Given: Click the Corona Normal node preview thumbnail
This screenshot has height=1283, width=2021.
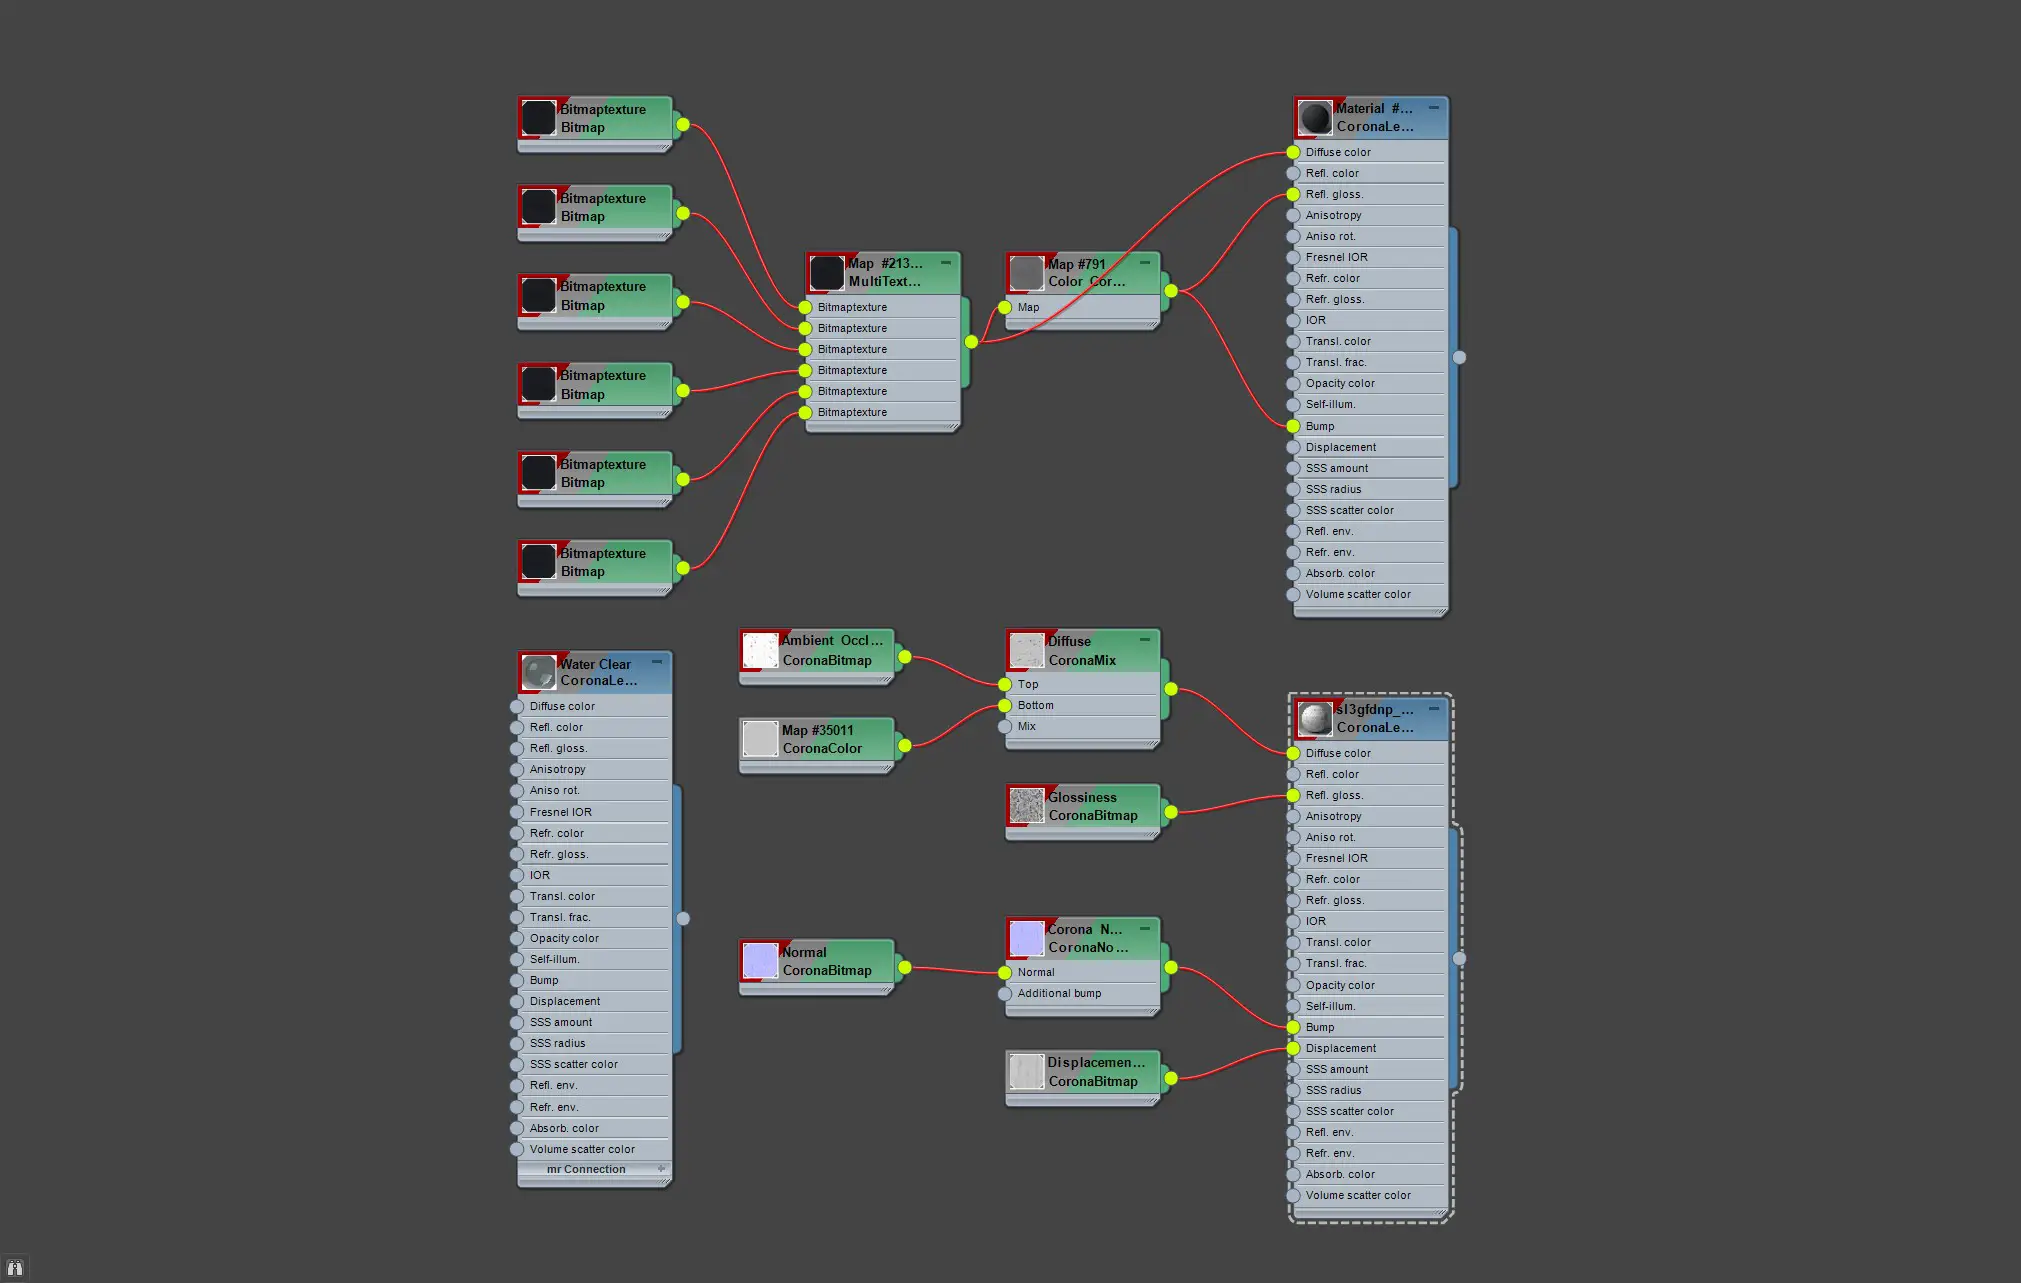Looking at the screenshot, I should click(x=1026, y=938).
